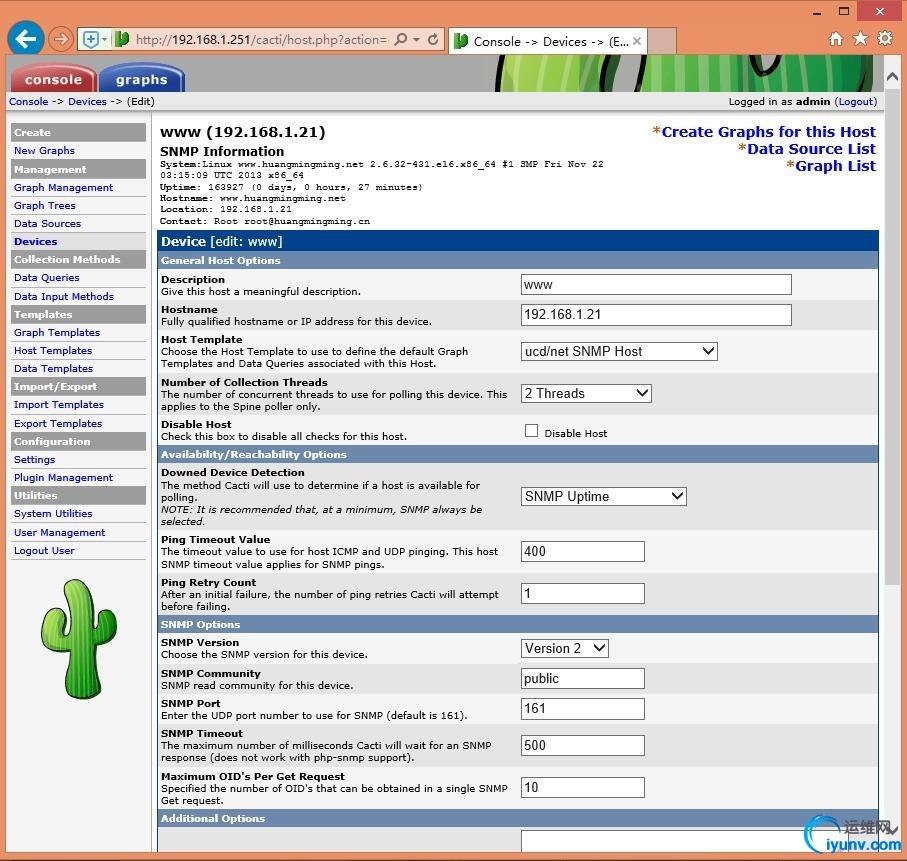Image resolution: width=907 pixels, height=861 pixels.
Task: Open the browser home icon
Action: pos(835,39)
